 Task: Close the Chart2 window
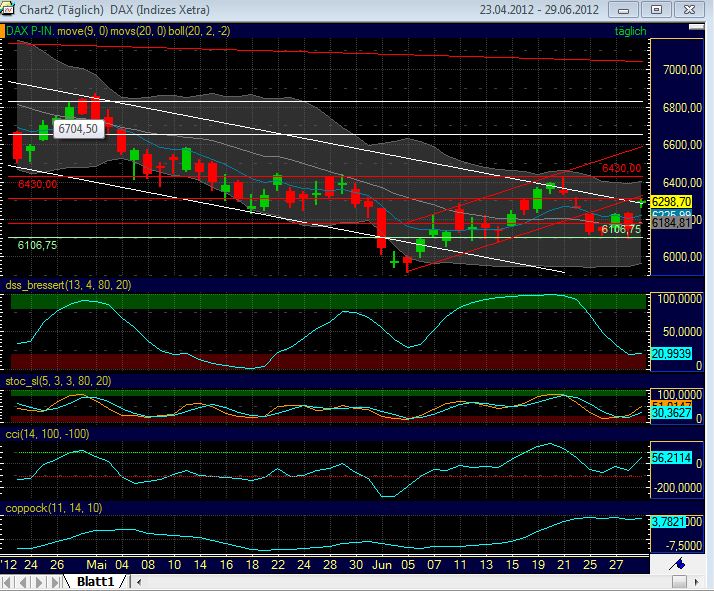(x=689, y=10)
